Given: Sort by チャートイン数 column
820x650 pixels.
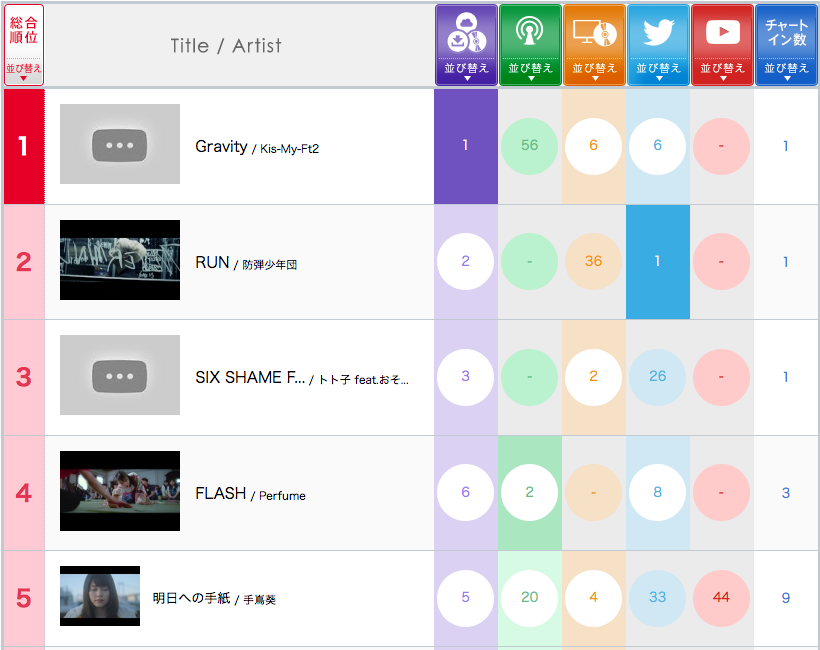Looking at the screenshot, I should [x=786, y=45].
